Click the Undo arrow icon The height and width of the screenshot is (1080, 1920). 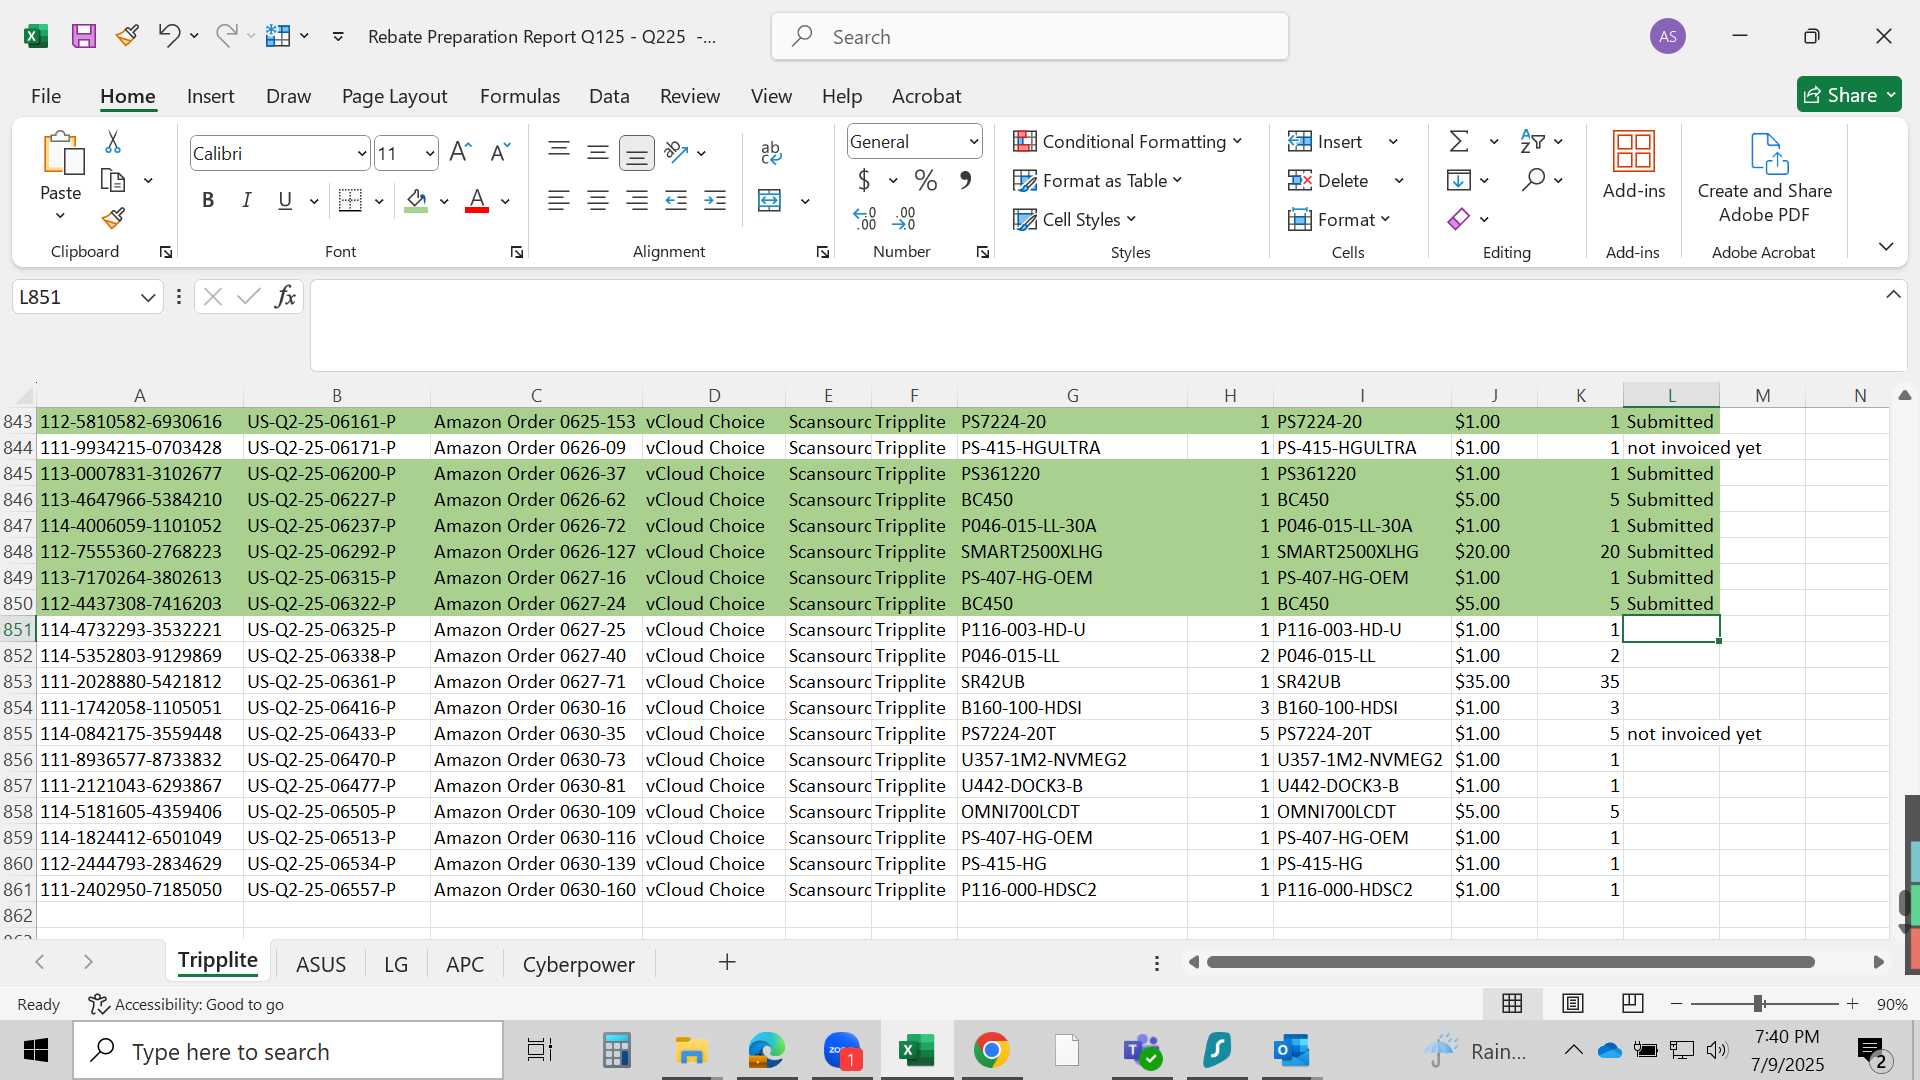tap(168, 36)
